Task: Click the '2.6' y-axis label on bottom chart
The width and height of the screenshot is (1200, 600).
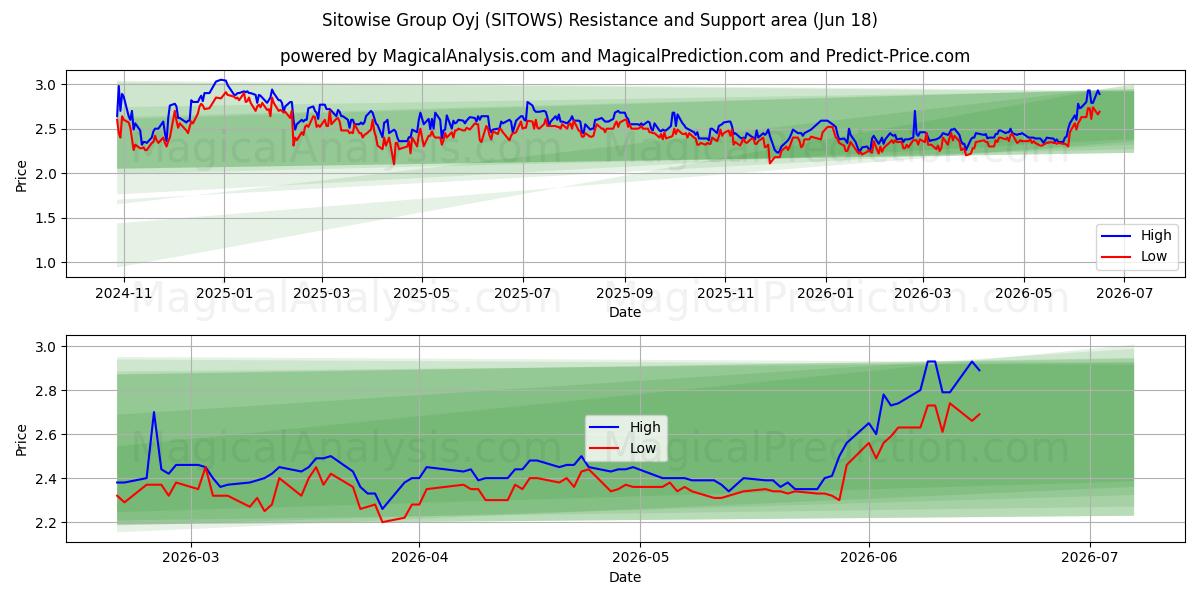Action: point(48,435)
